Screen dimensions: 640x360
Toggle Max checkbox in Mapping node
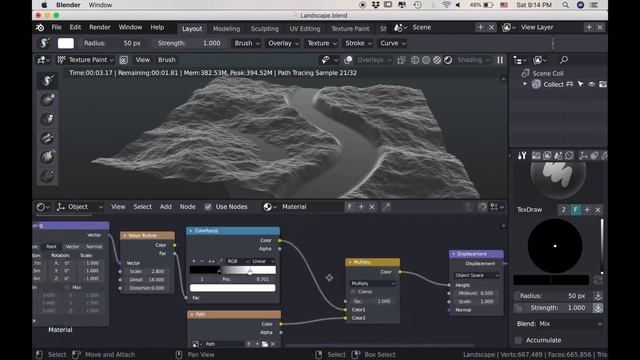67,287
